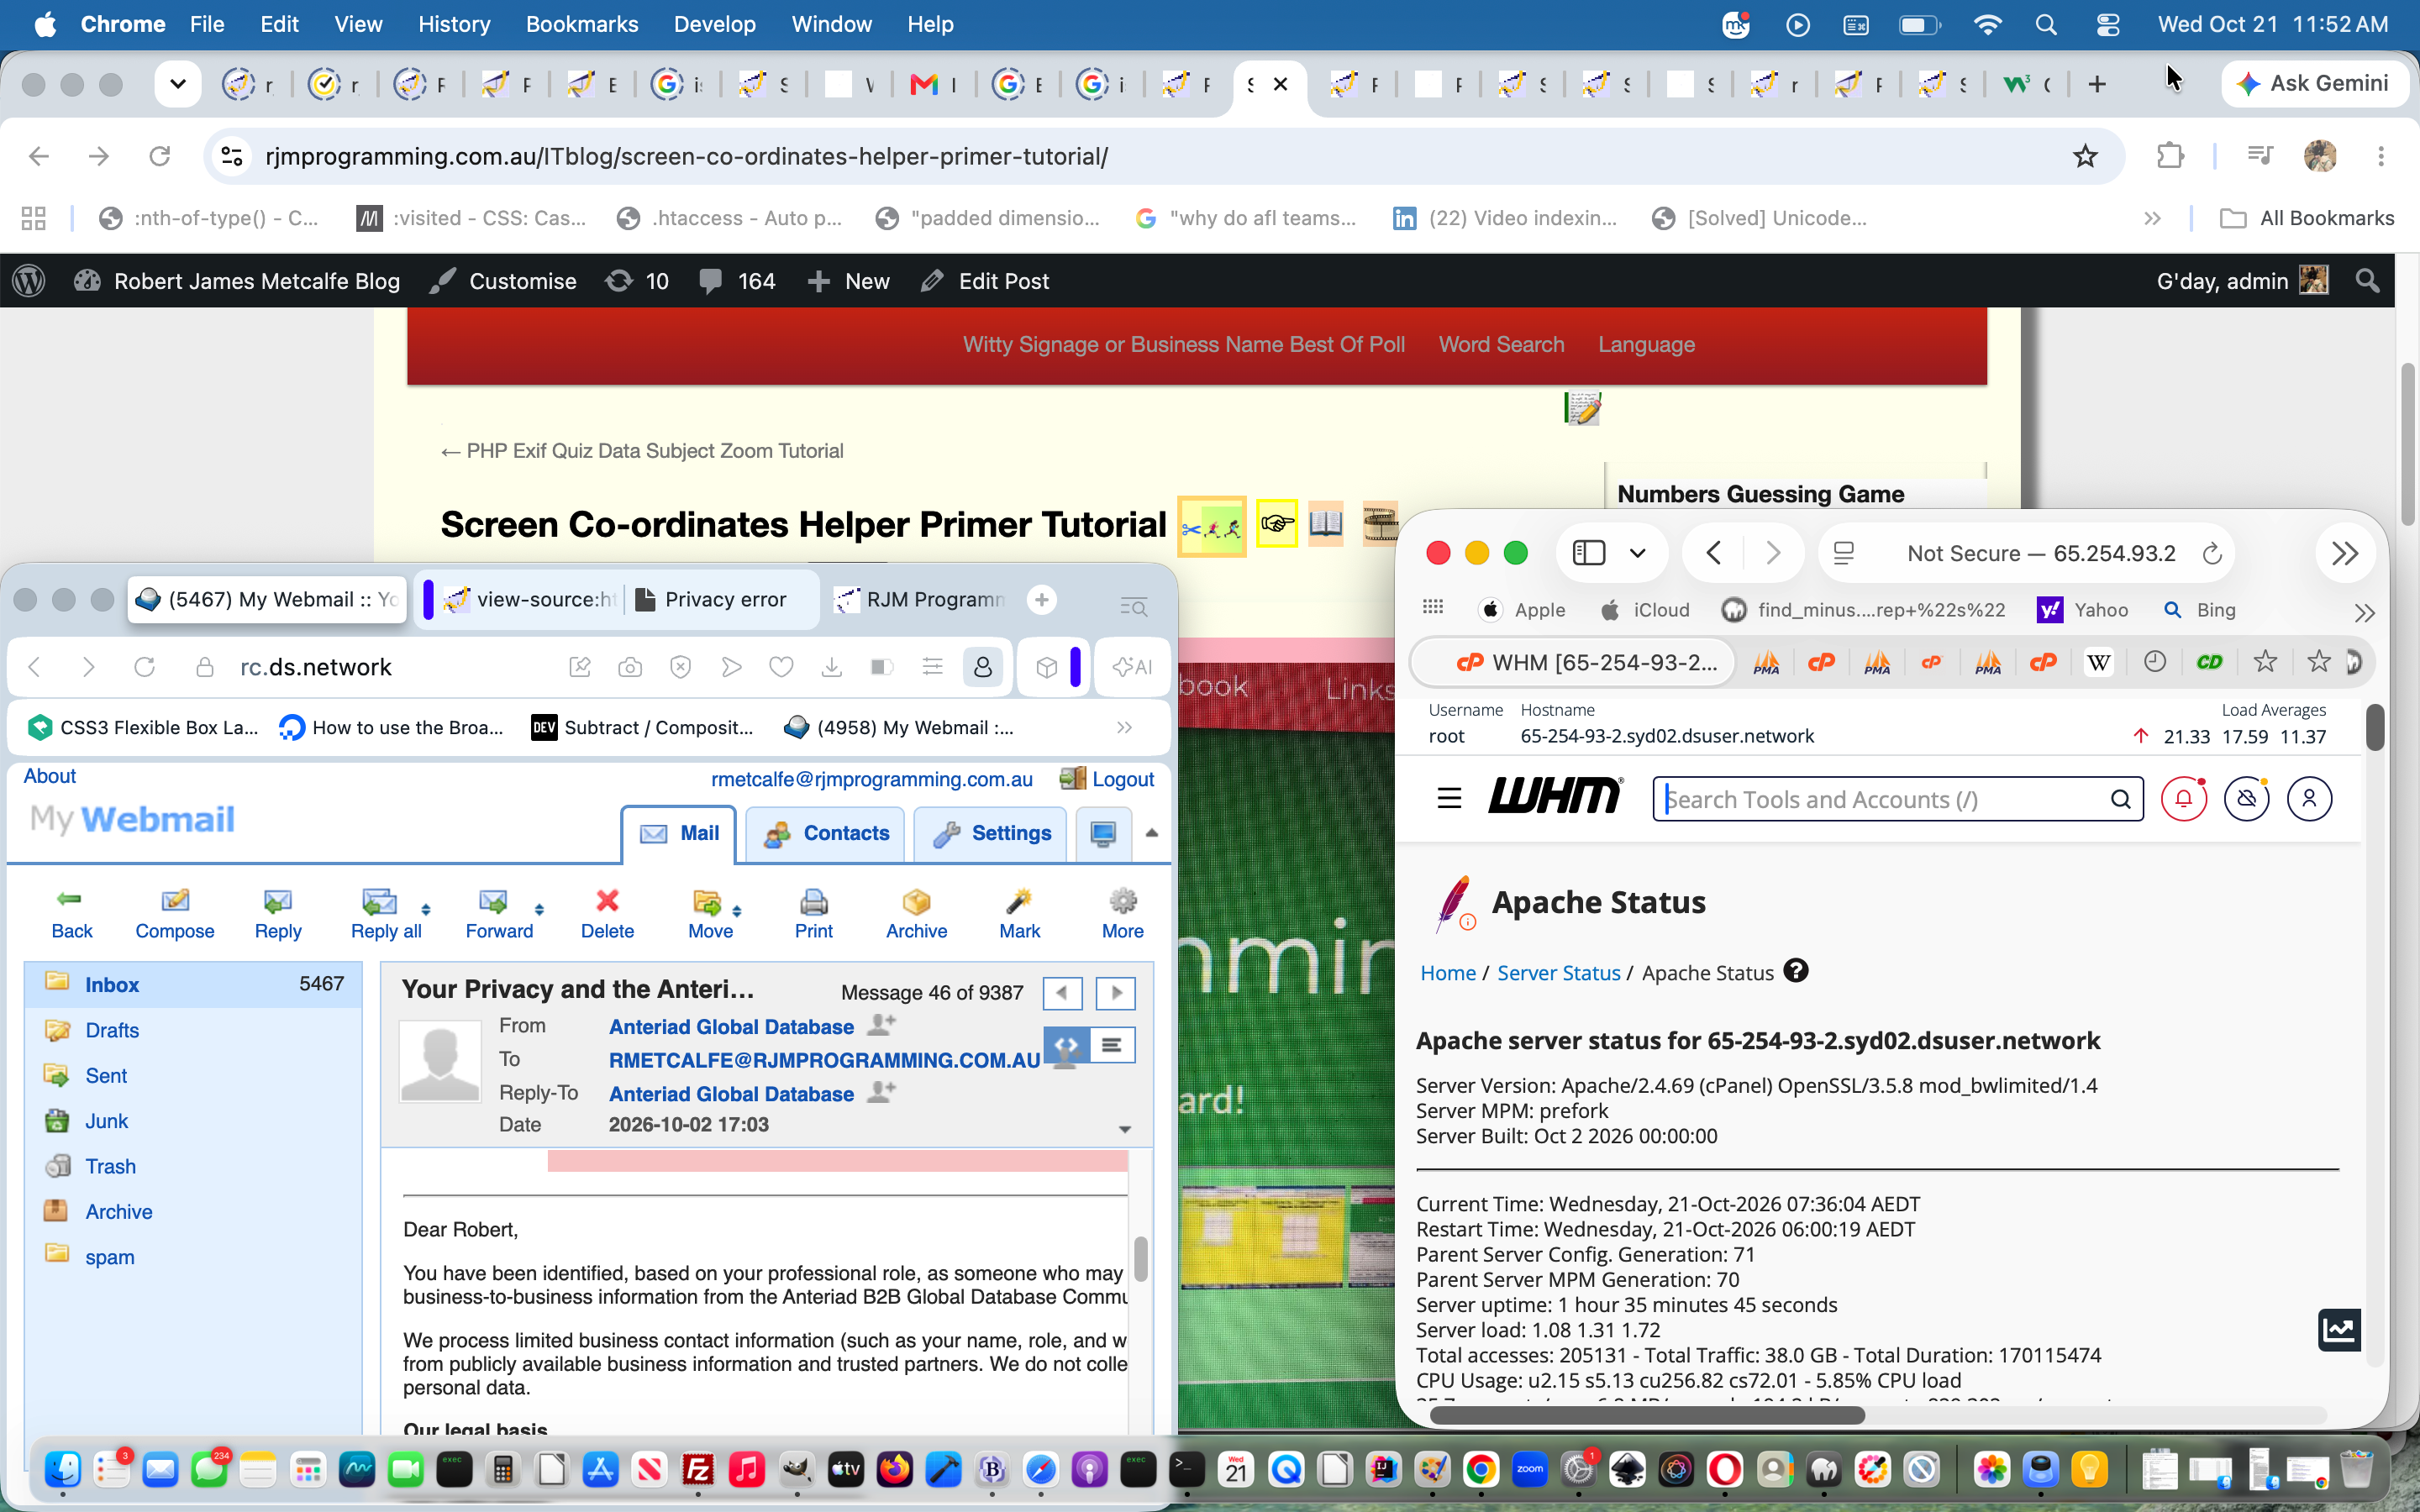Click the Apache Status help question mark
The image size is (2420, 1512).
coord(1796,971)
